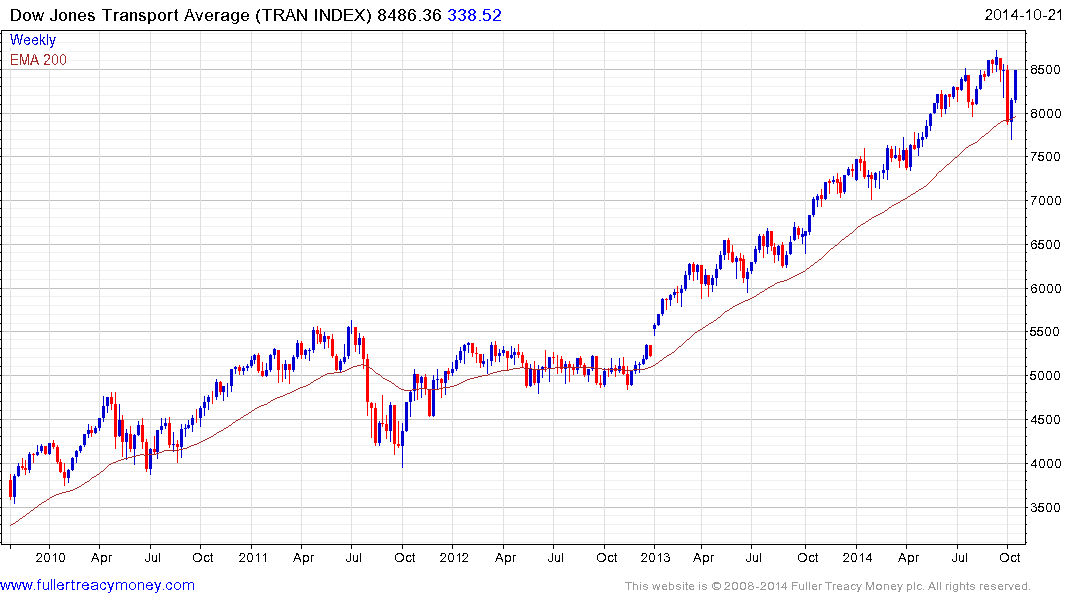1075x600 pixels.
Task: Click the 2014 x-axis label
Action: [857, 557]
